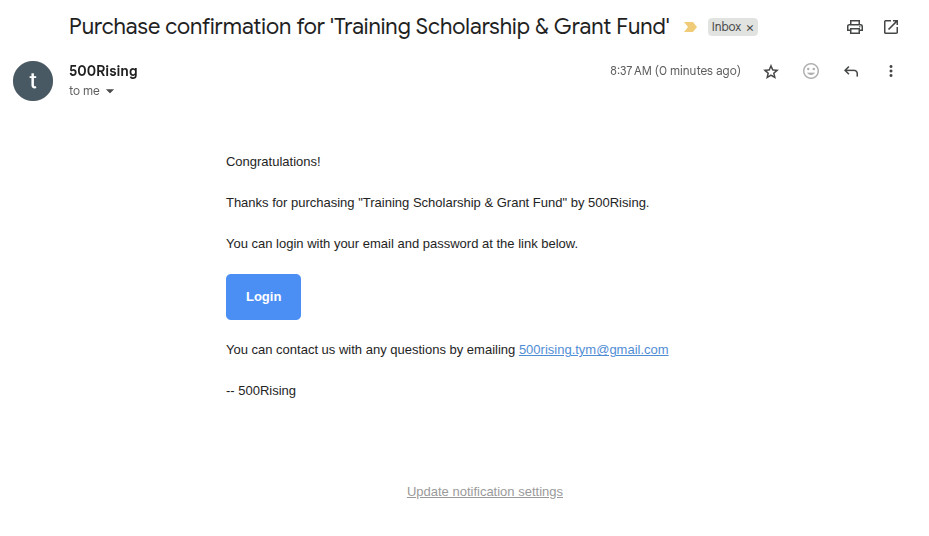Toggle the yellow importance marker
The image size is (929, 536).
(x=690, y=27)
